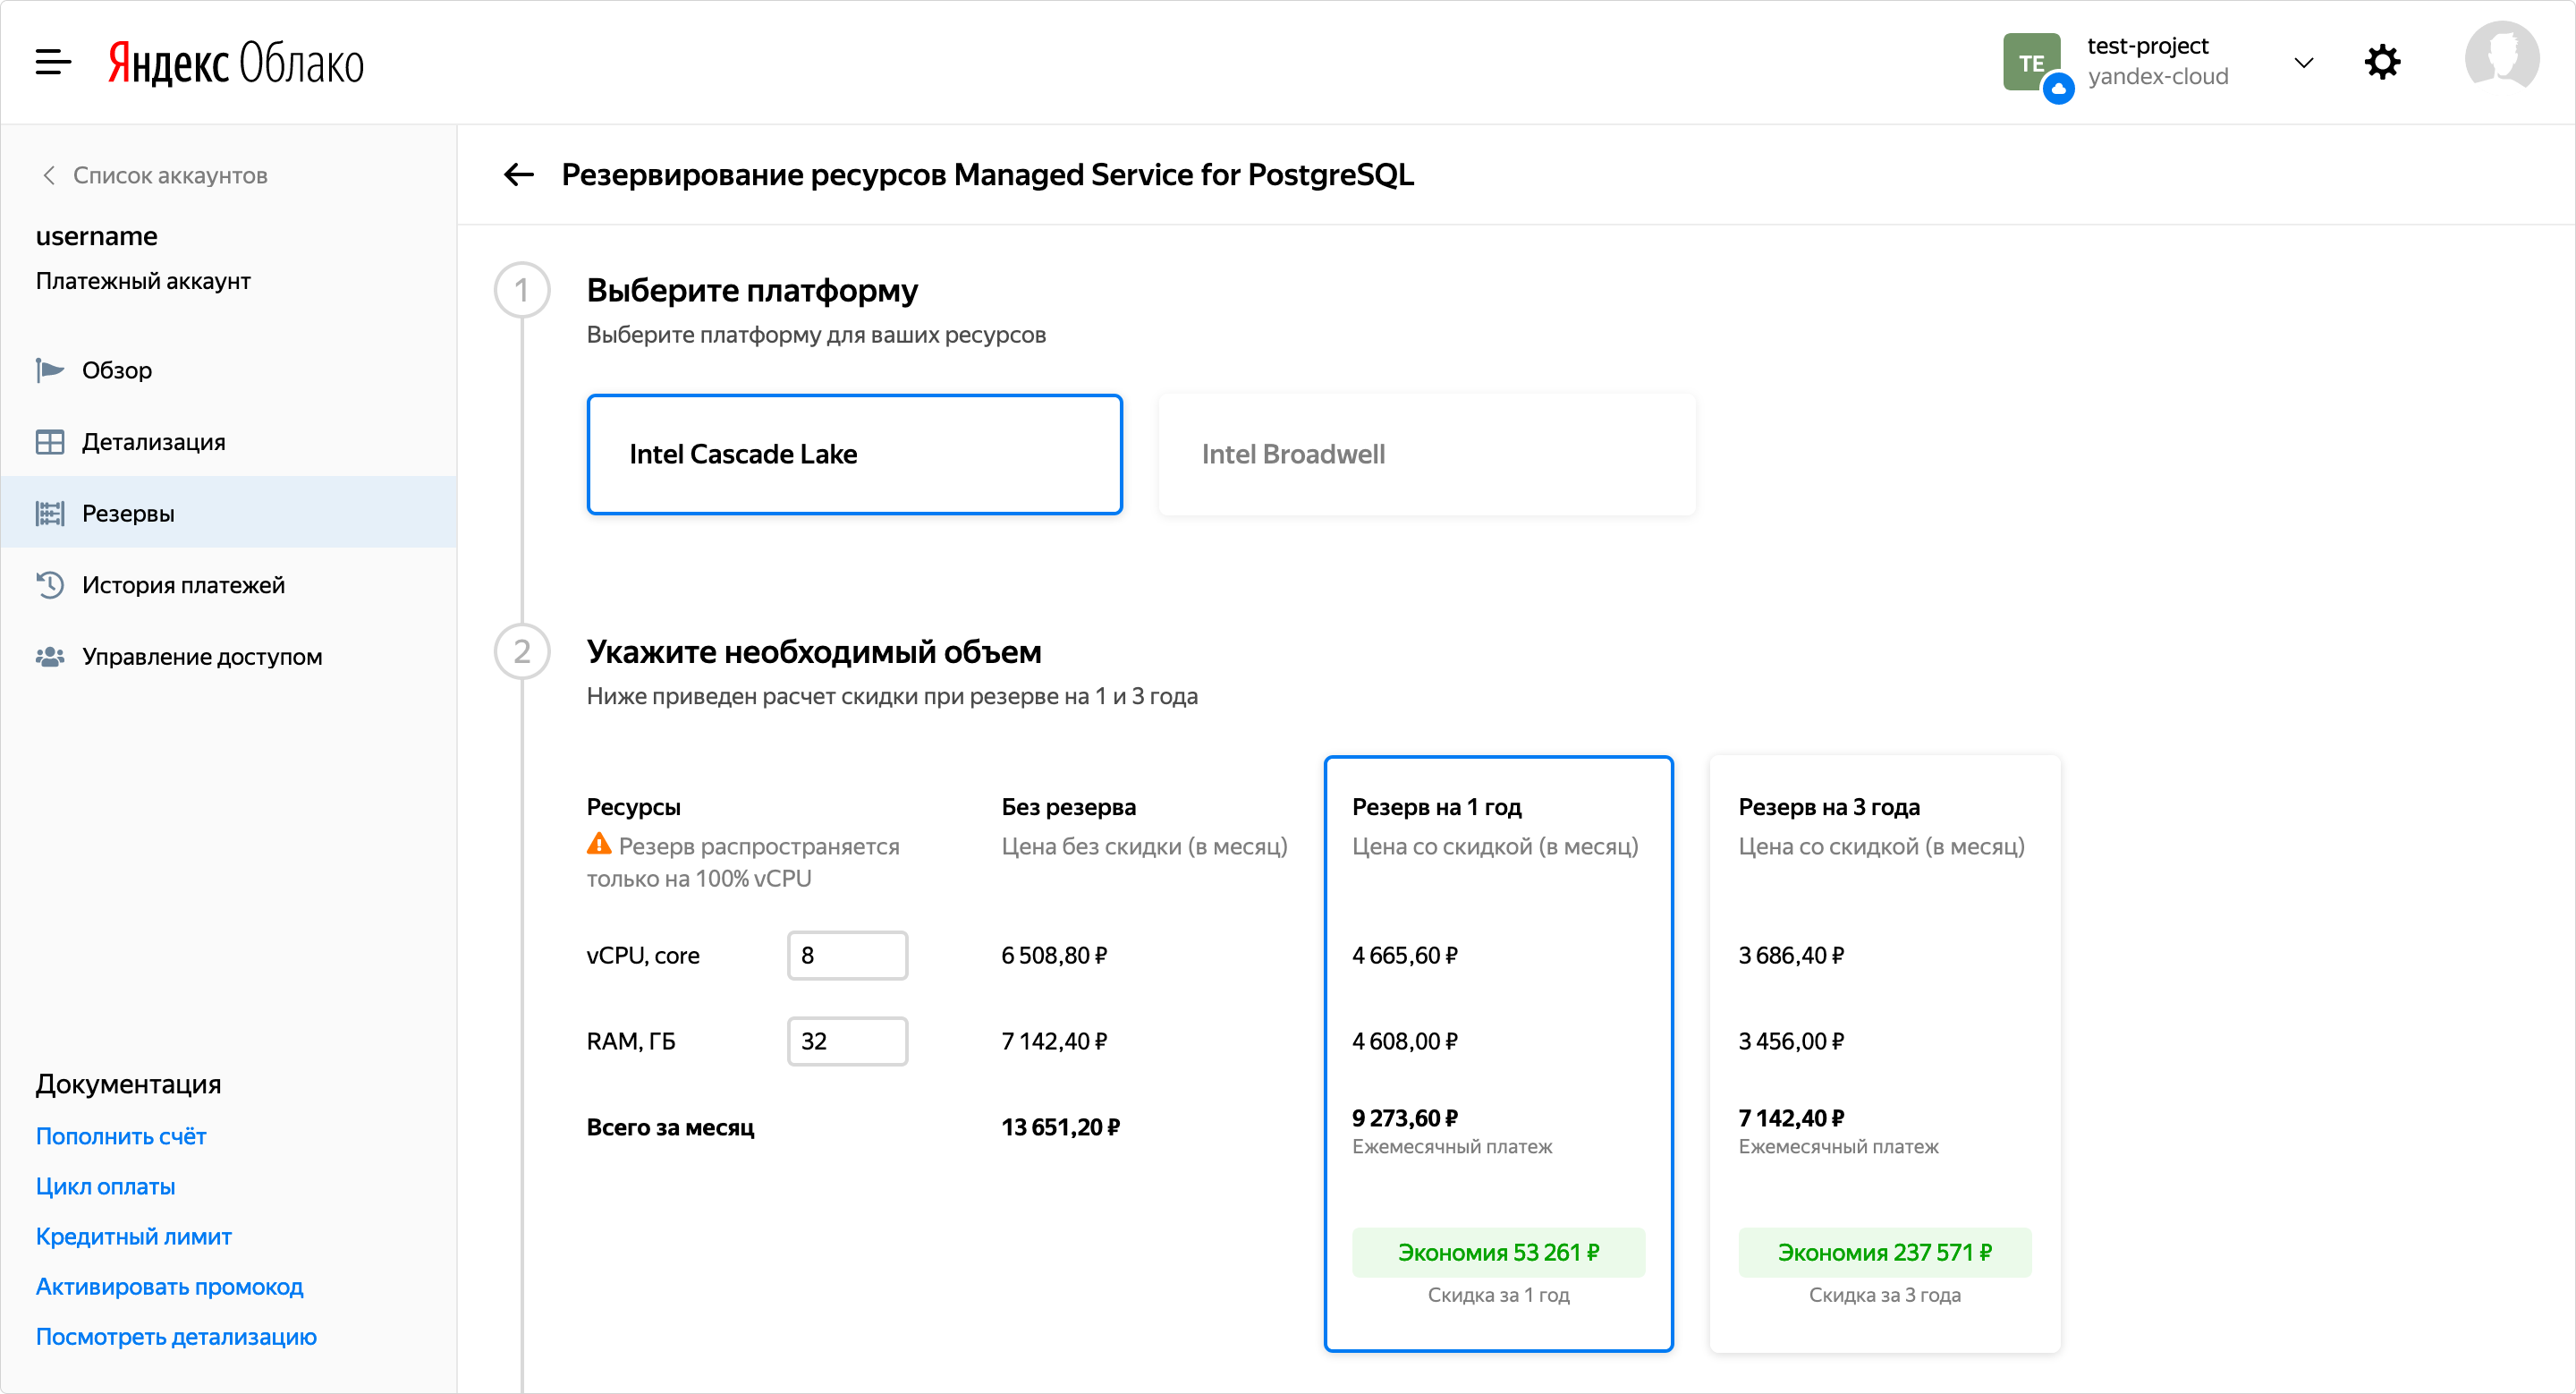
Task: Select Резерв на 3 года card
Action: coord(1885,1053)
